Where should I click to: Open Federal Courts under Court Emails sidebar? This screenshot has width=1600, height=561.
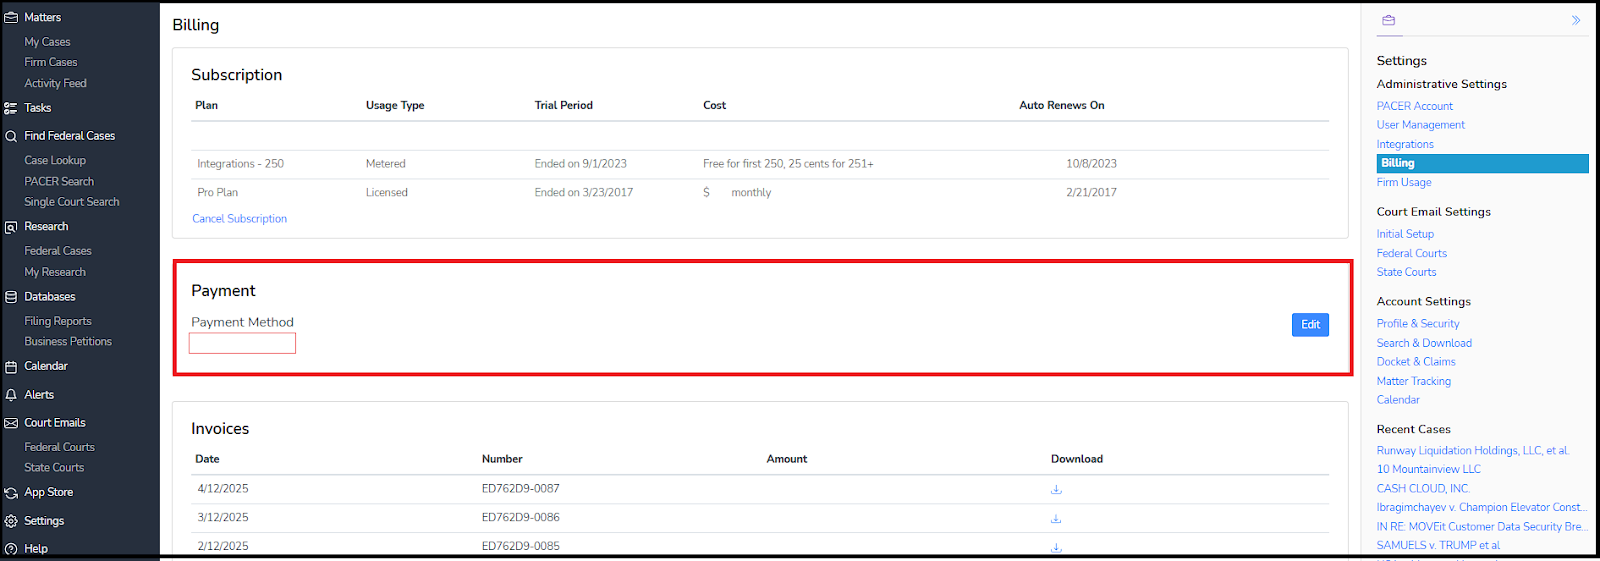tap(59, 447)
